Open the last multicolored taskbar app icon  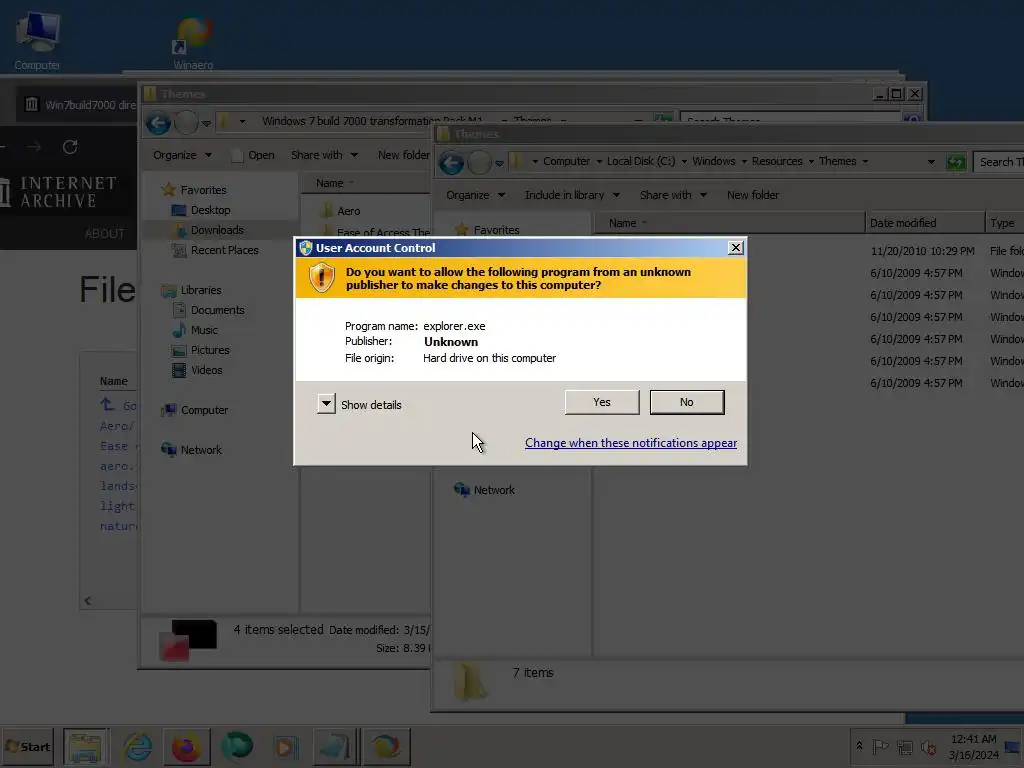pyautogui.click(x=387, y=746)
